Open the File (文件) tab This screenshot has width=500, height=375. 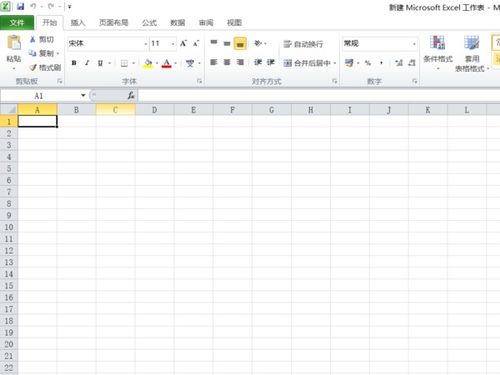(x=17, y=23)
